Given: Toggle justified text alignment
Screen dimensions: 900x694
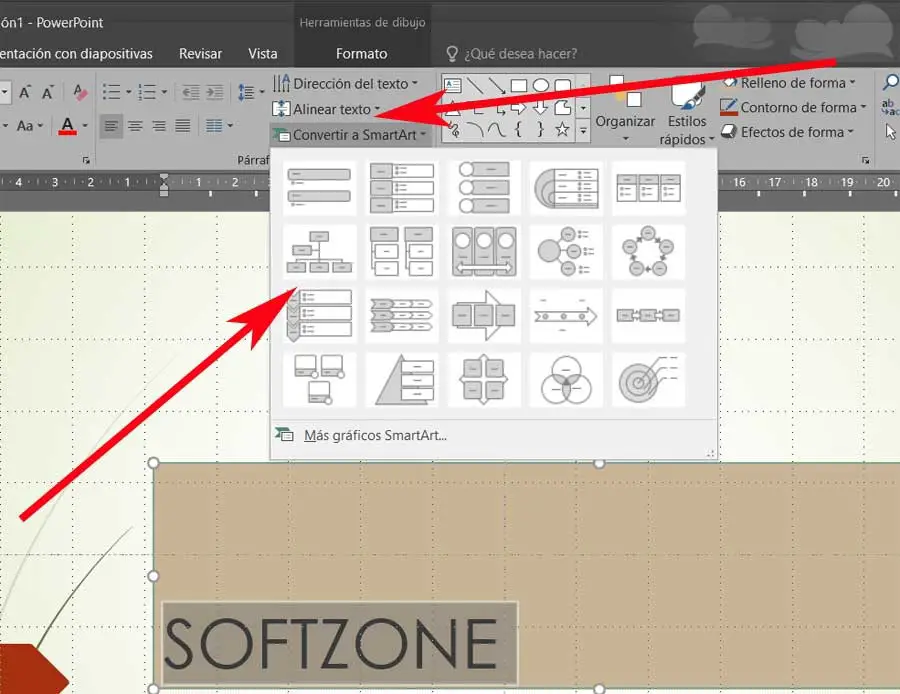Looking at the screenshot, I should 183,126.
